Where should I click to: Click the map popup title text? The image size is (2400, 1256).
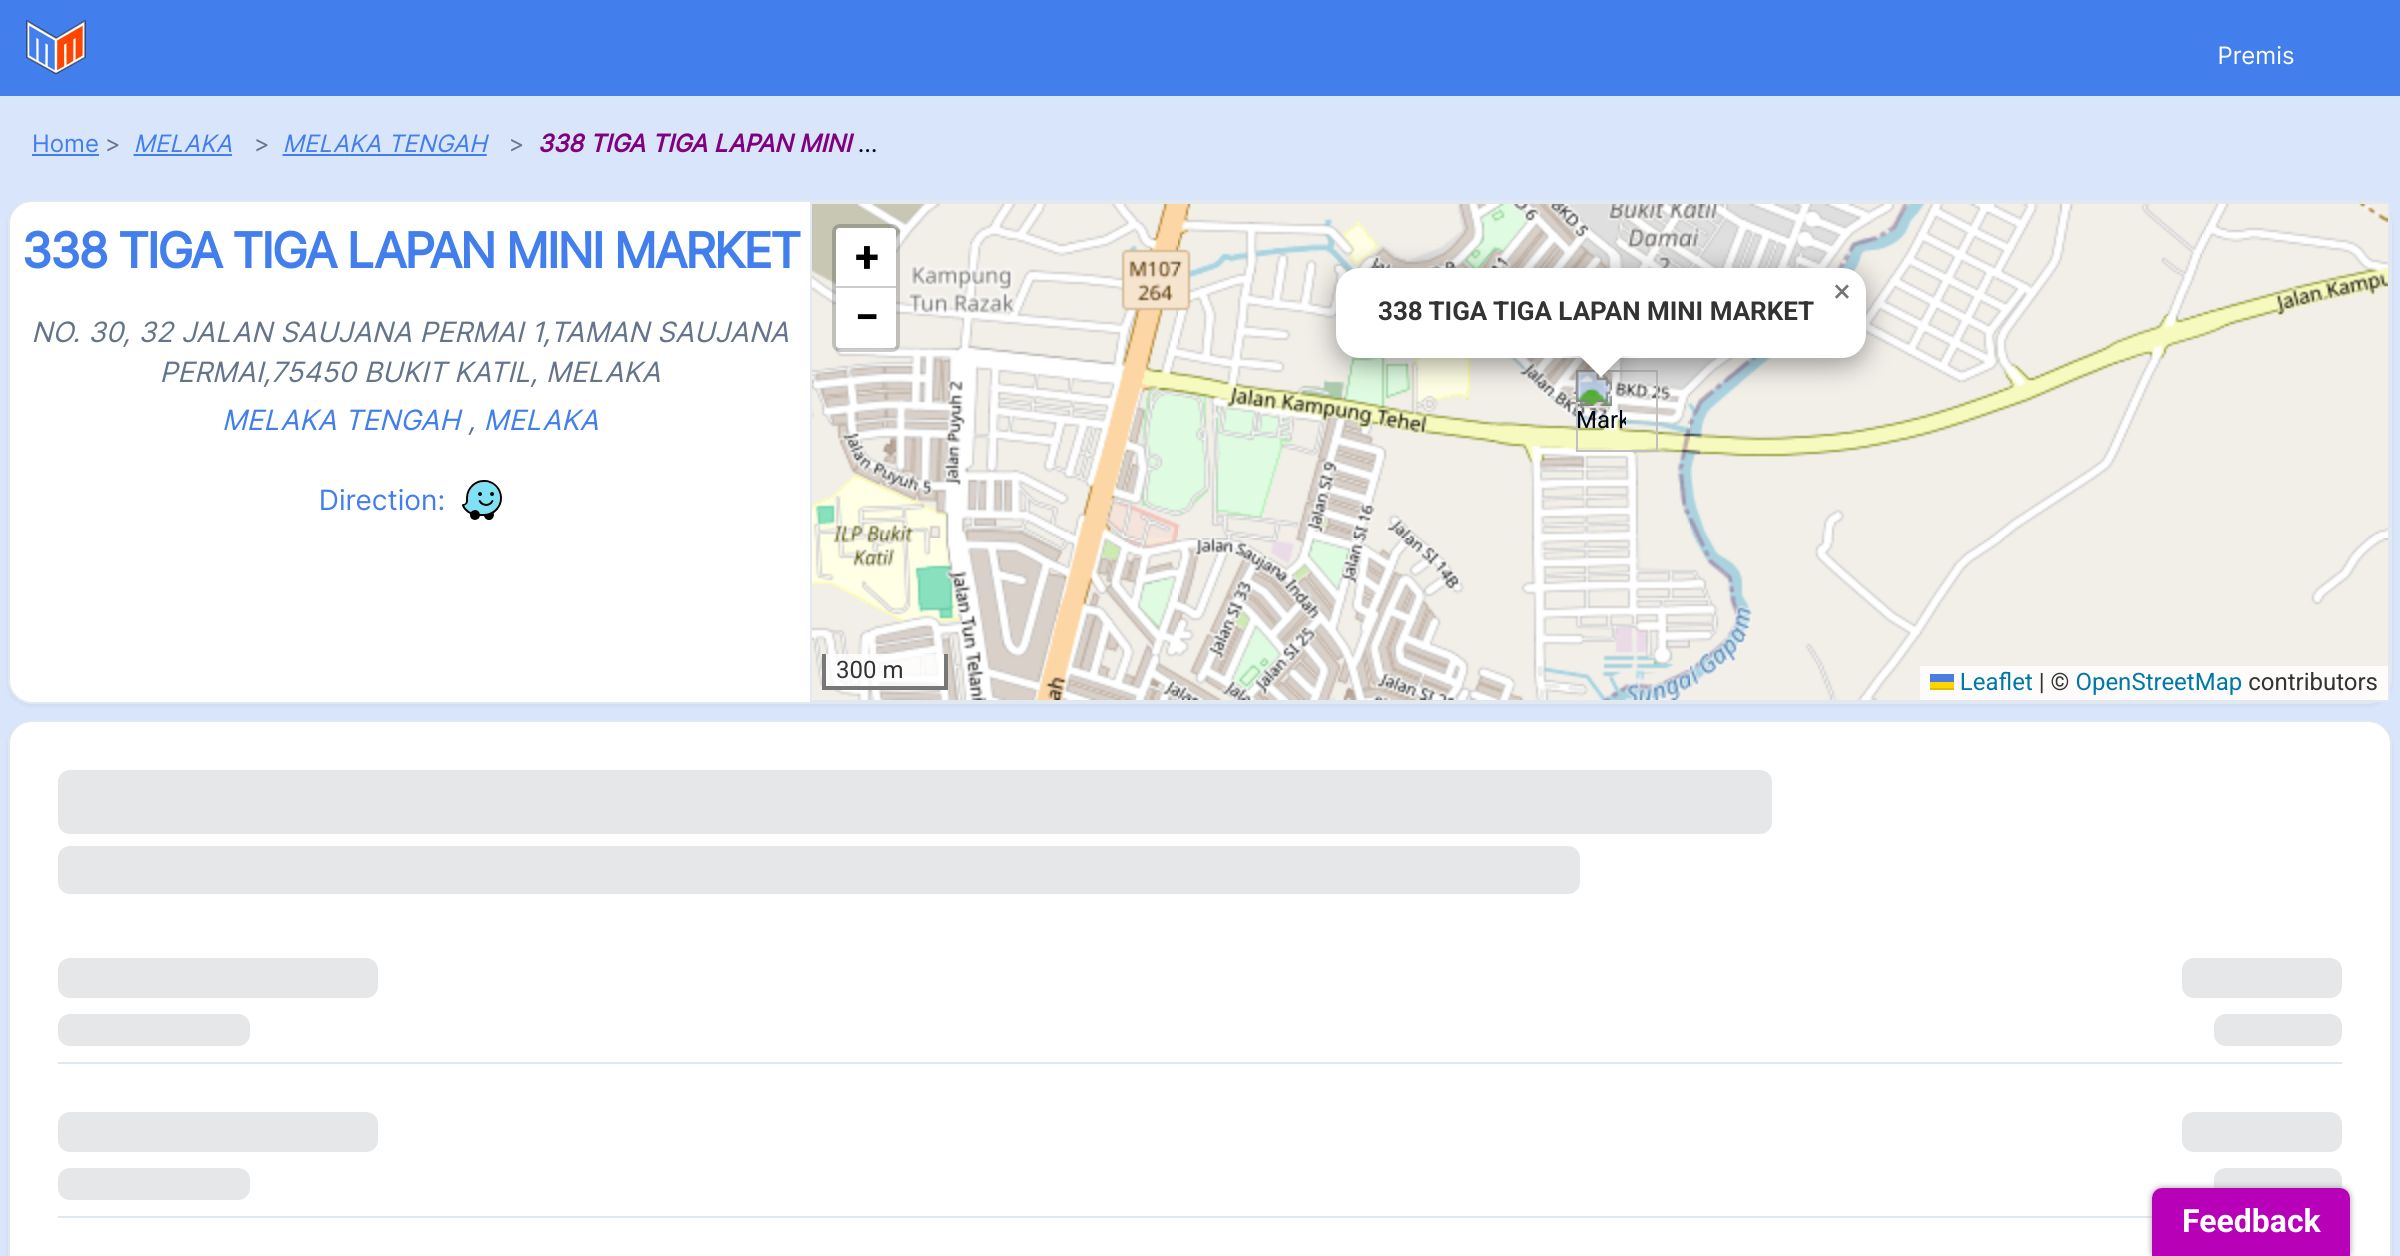[1595, 311]
